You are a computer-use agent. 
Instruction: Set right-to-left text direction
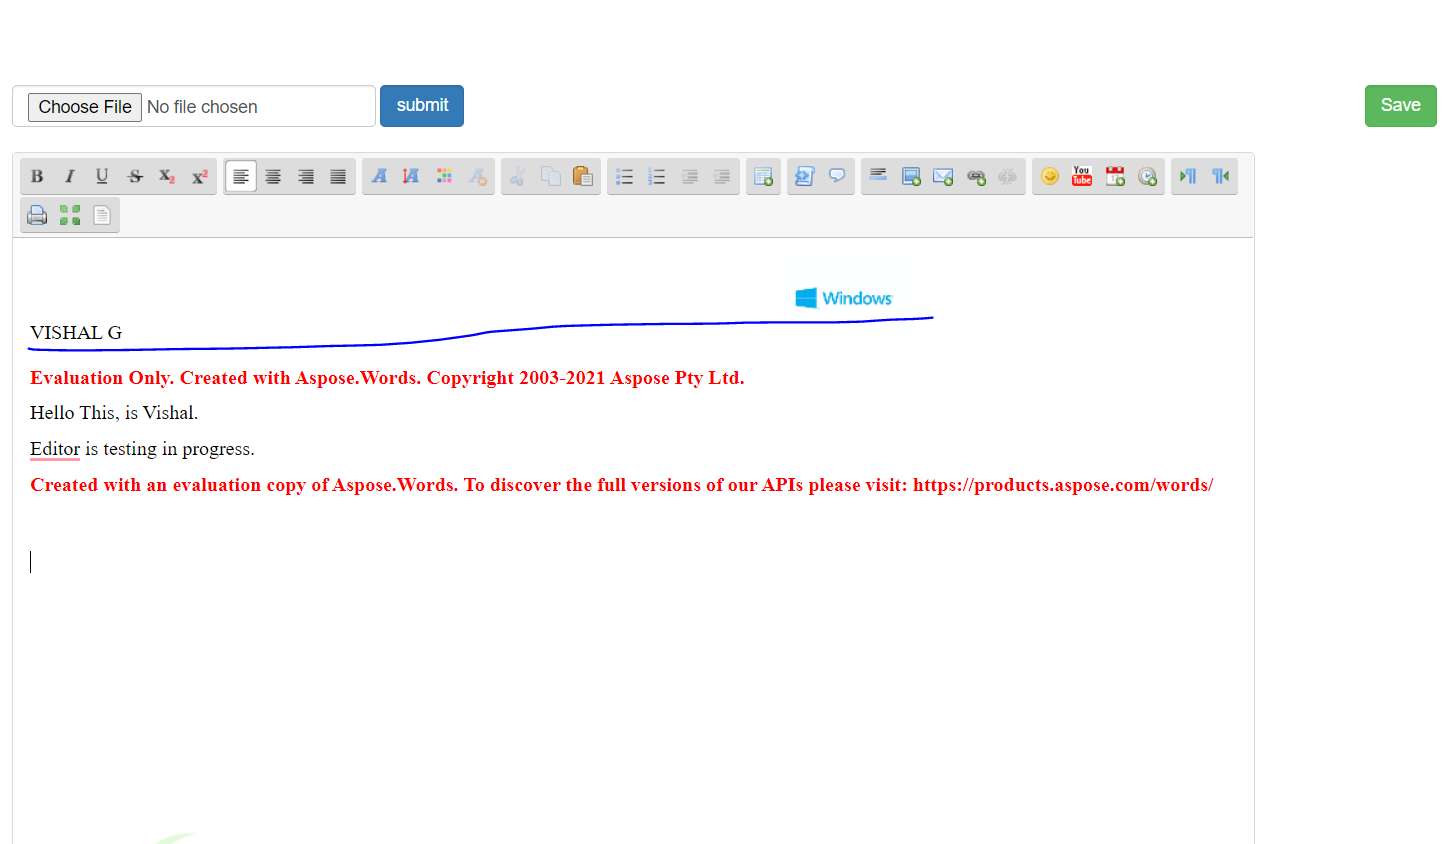1221,177
